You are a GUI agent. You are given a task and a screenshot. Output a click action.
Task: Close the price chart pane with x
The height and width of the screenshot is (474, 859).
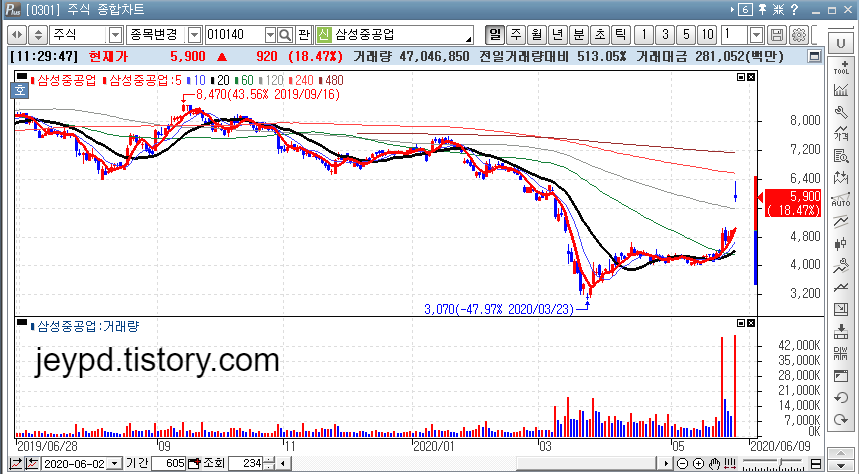[751, 77]
